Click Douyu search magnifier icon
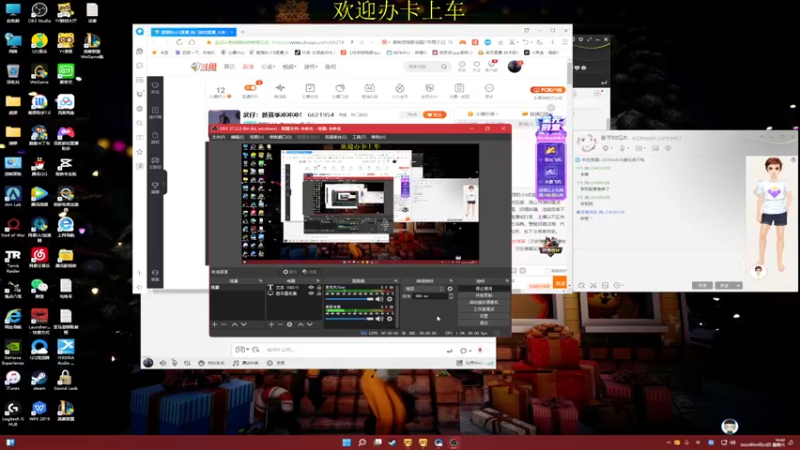The image size is (800, 450). pyautogui.click(x=444, y=67)
